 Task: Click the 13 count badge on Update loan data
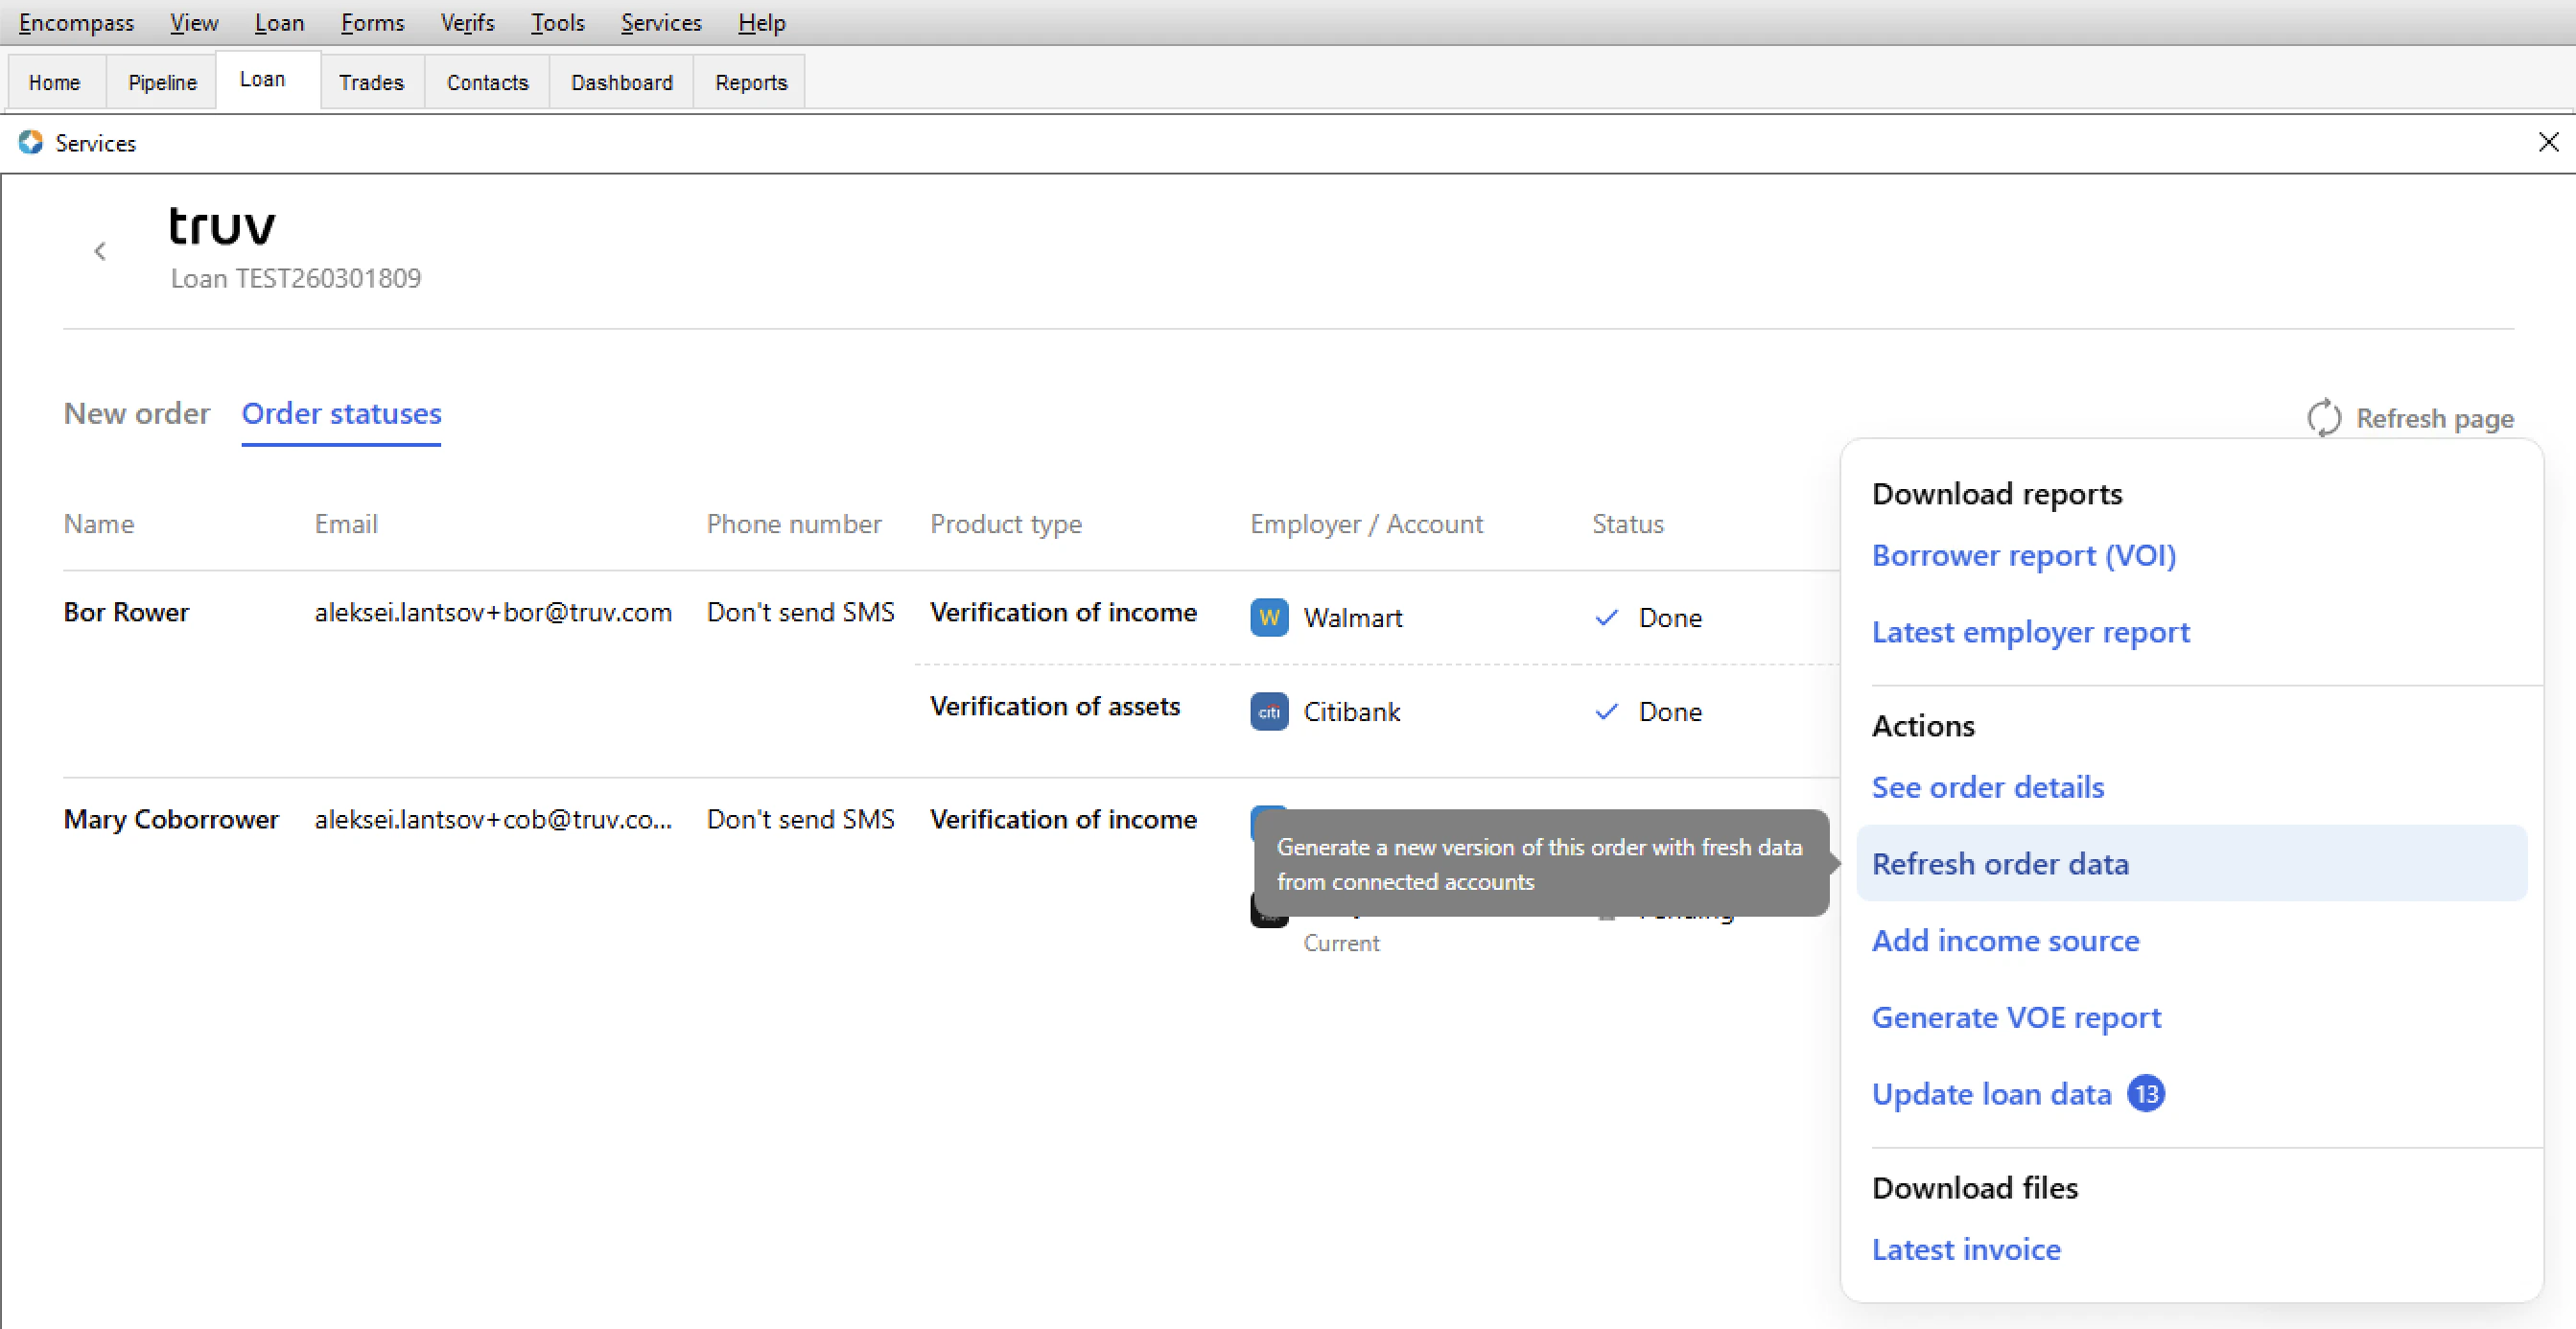tap(2146, 1093)
